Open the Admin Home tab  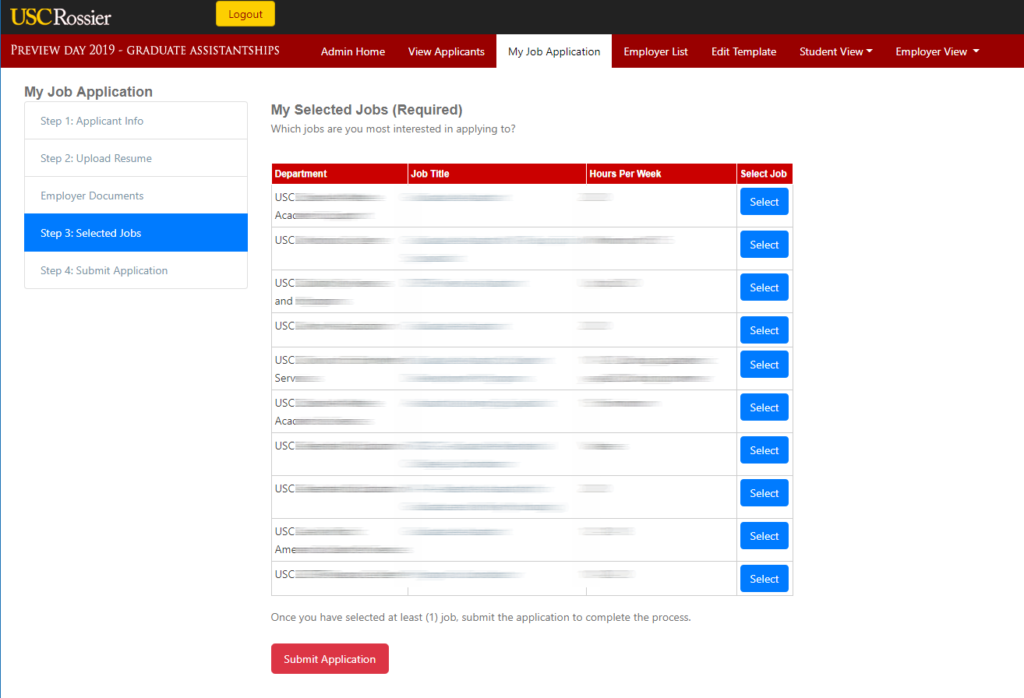click(352, 52)
